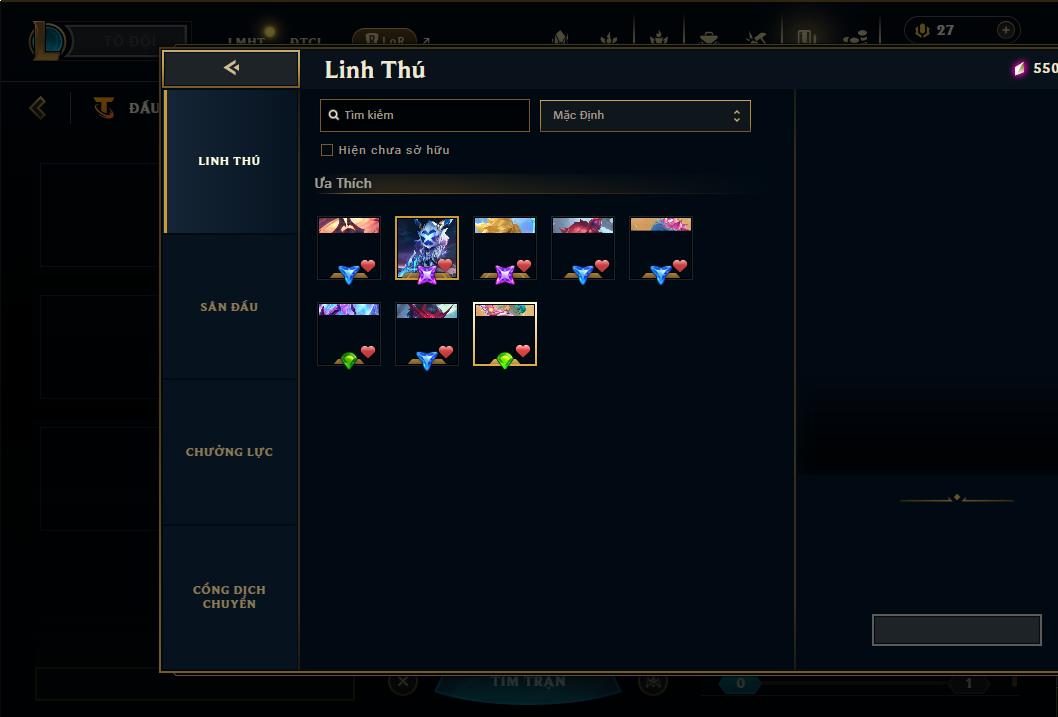Enable the 'Hiện chưa sở hữu' checkbox

pos(327,150)
